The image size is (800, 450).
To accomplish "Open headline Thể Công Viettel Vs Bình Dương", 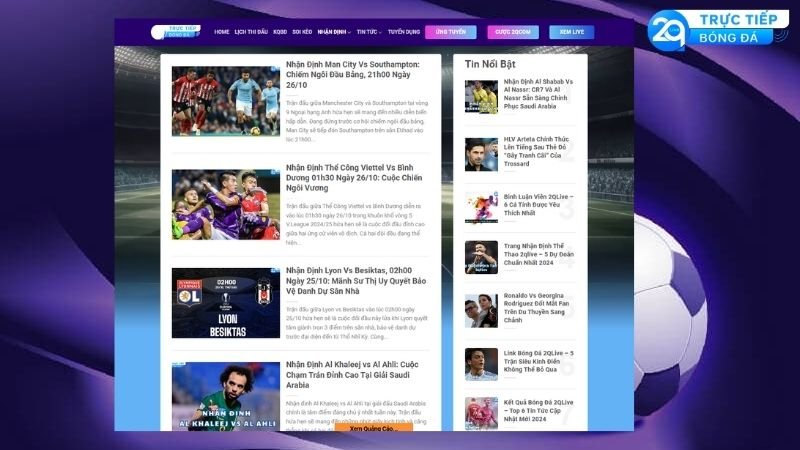I will tap(354, 178).
